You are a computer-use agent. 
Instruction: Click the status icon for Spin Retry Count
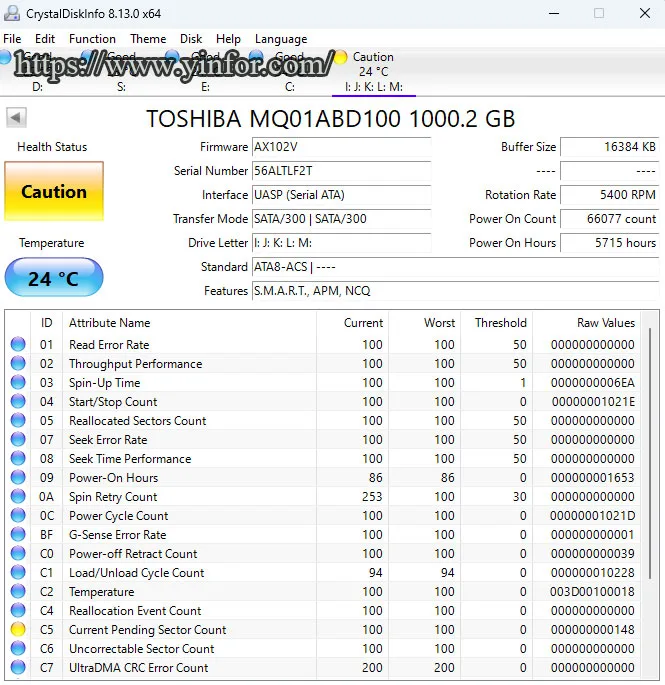tap(18, 496)
